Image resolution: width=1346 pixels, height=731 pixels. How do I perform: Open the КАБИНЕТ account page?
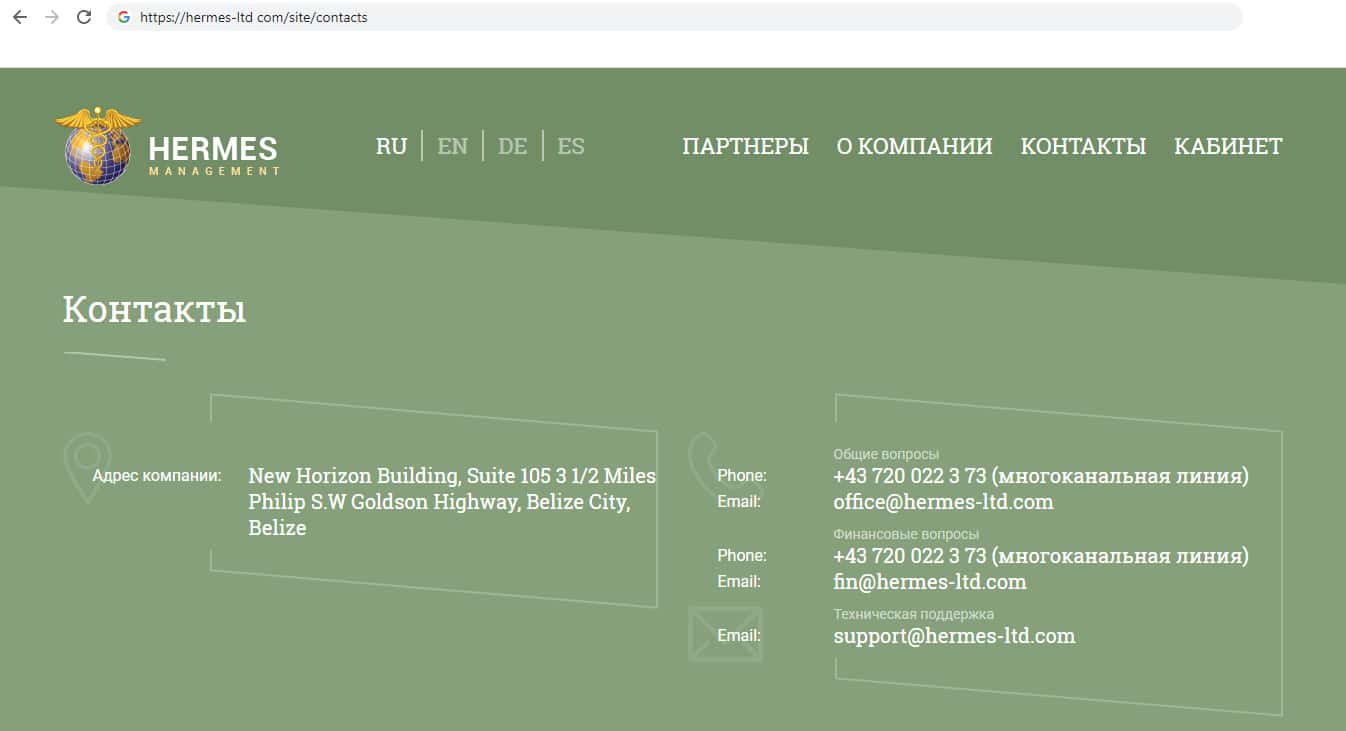(1227, 146)
